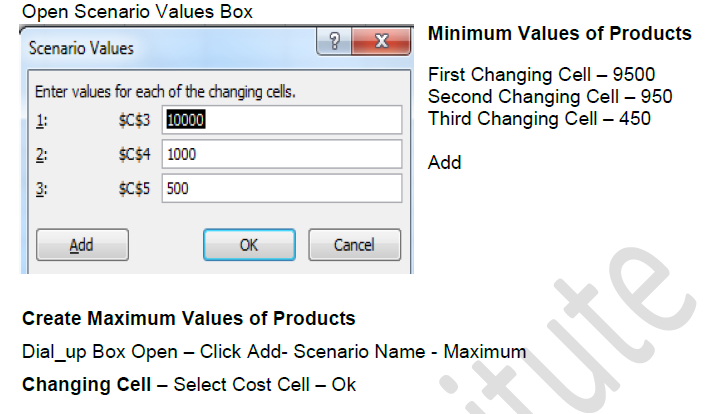Focus the $C$5 field with value 500
This screenshot has width=713, height=414.
281,188
